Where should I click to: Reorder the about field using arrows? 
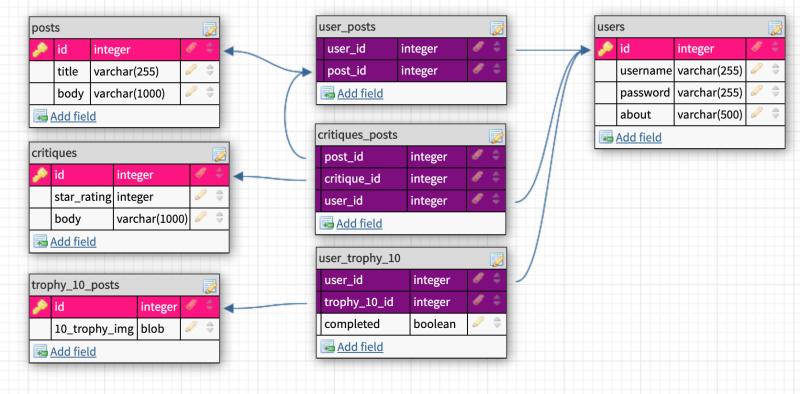click(x=776, y=114)
